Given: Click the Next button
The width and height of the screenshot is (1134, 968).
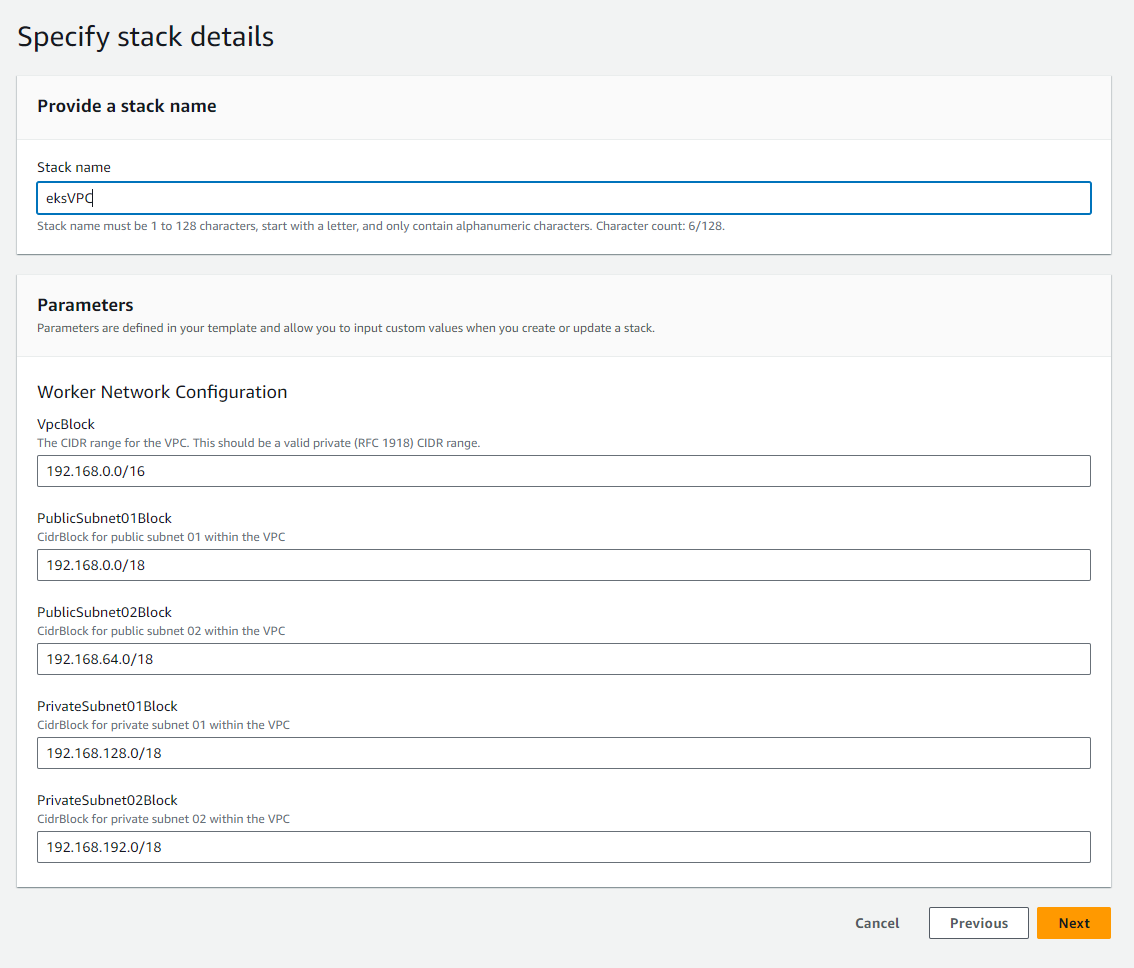Looking at the screenshot, I should click(1073, 923).
